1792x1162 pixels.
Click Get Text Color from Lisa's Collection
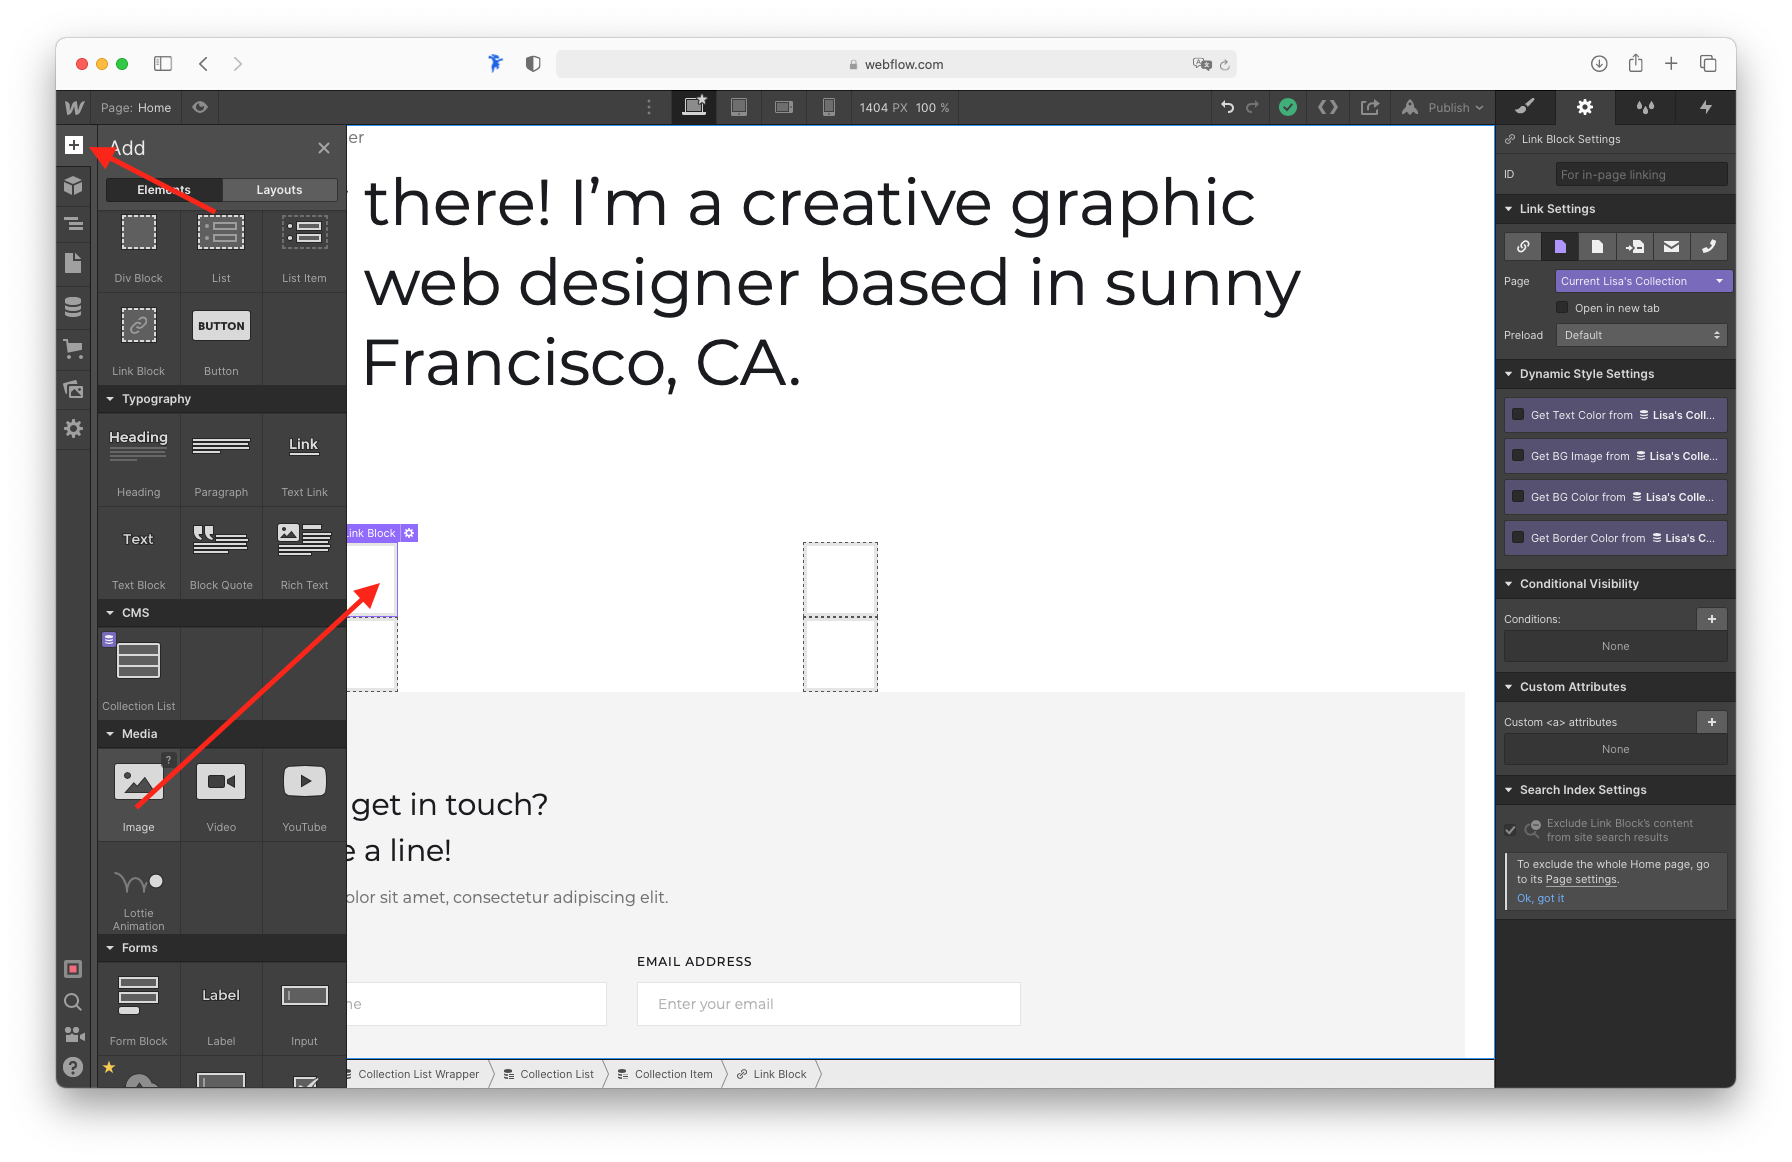coord(1615,414)
